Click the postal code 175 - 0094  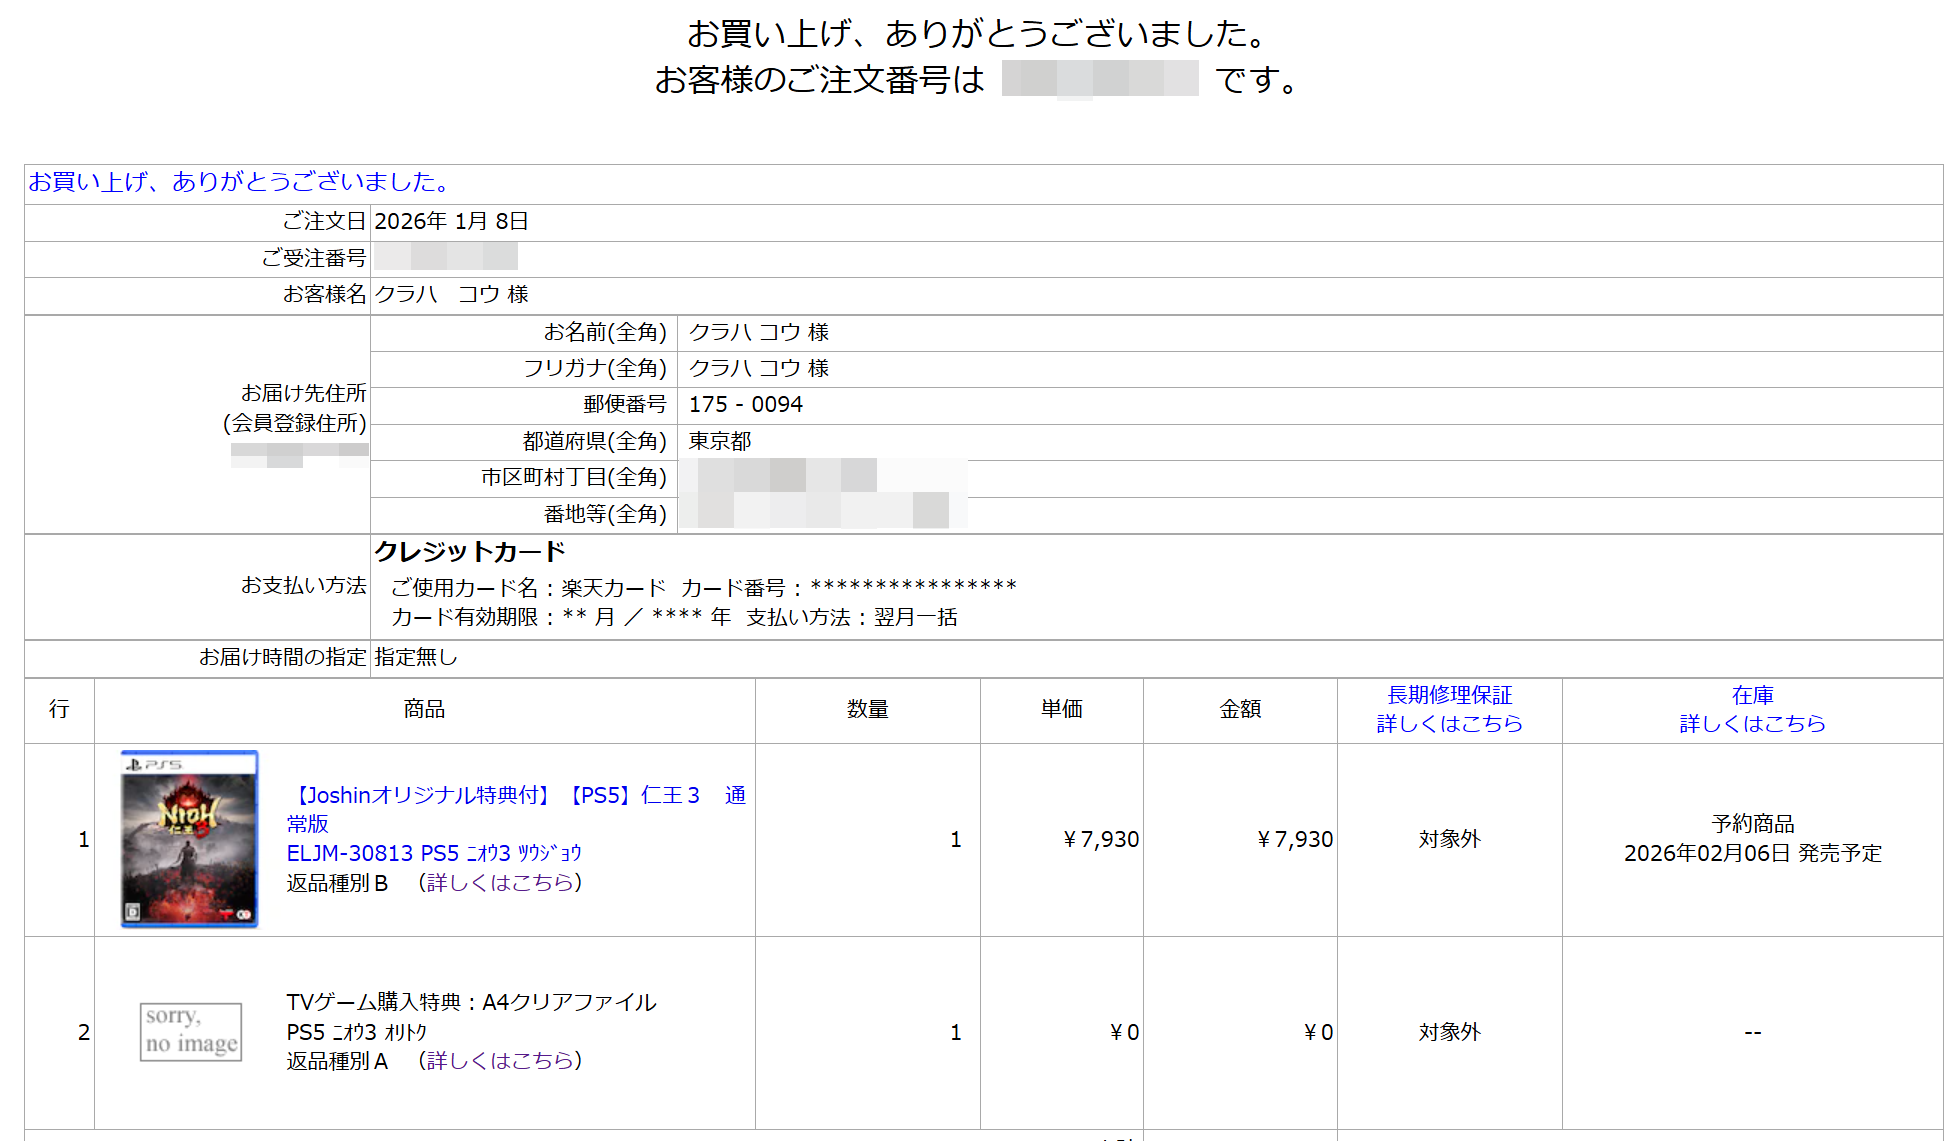coord(745,404)
